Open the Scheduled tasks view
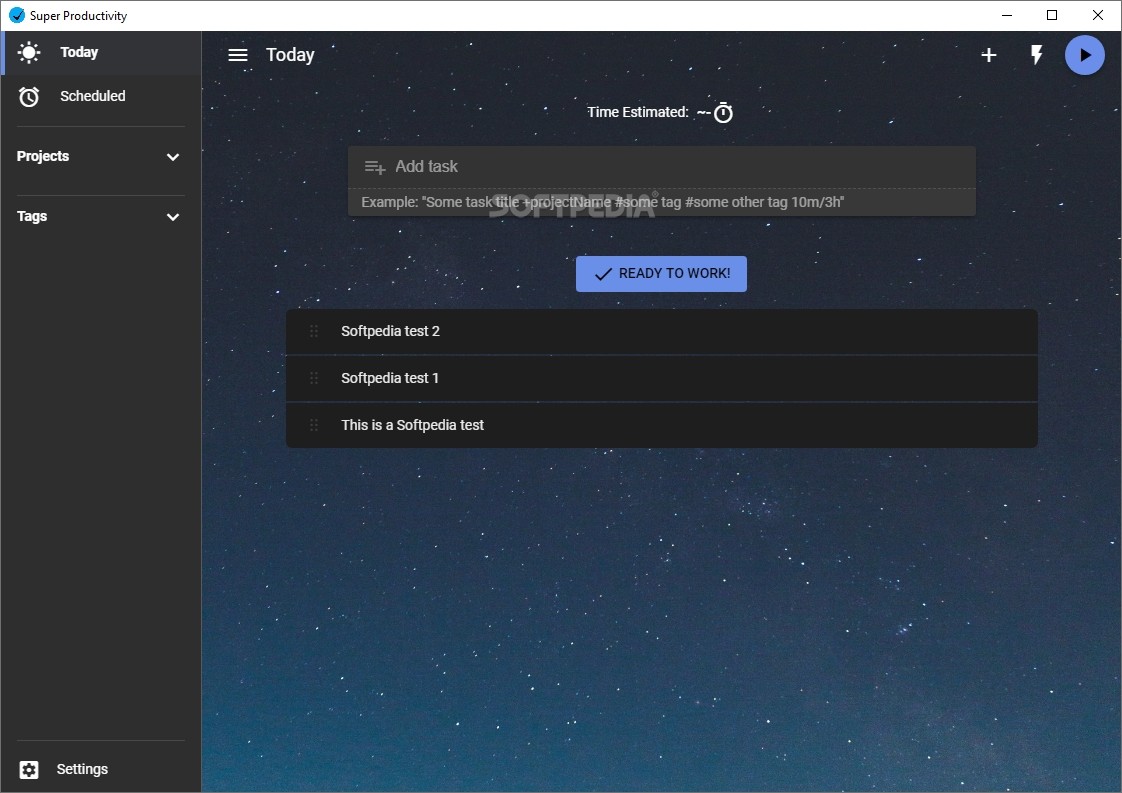 (x=101, y=96)
